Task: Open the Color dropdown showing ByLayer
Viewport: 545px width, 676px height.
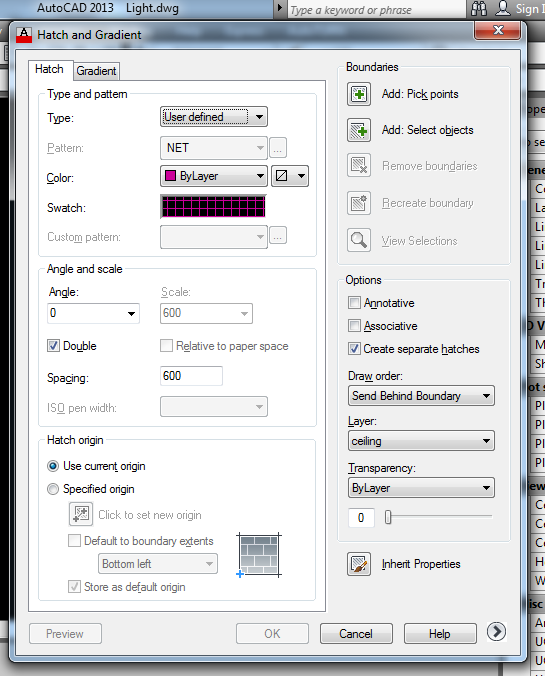Action: 214,176
